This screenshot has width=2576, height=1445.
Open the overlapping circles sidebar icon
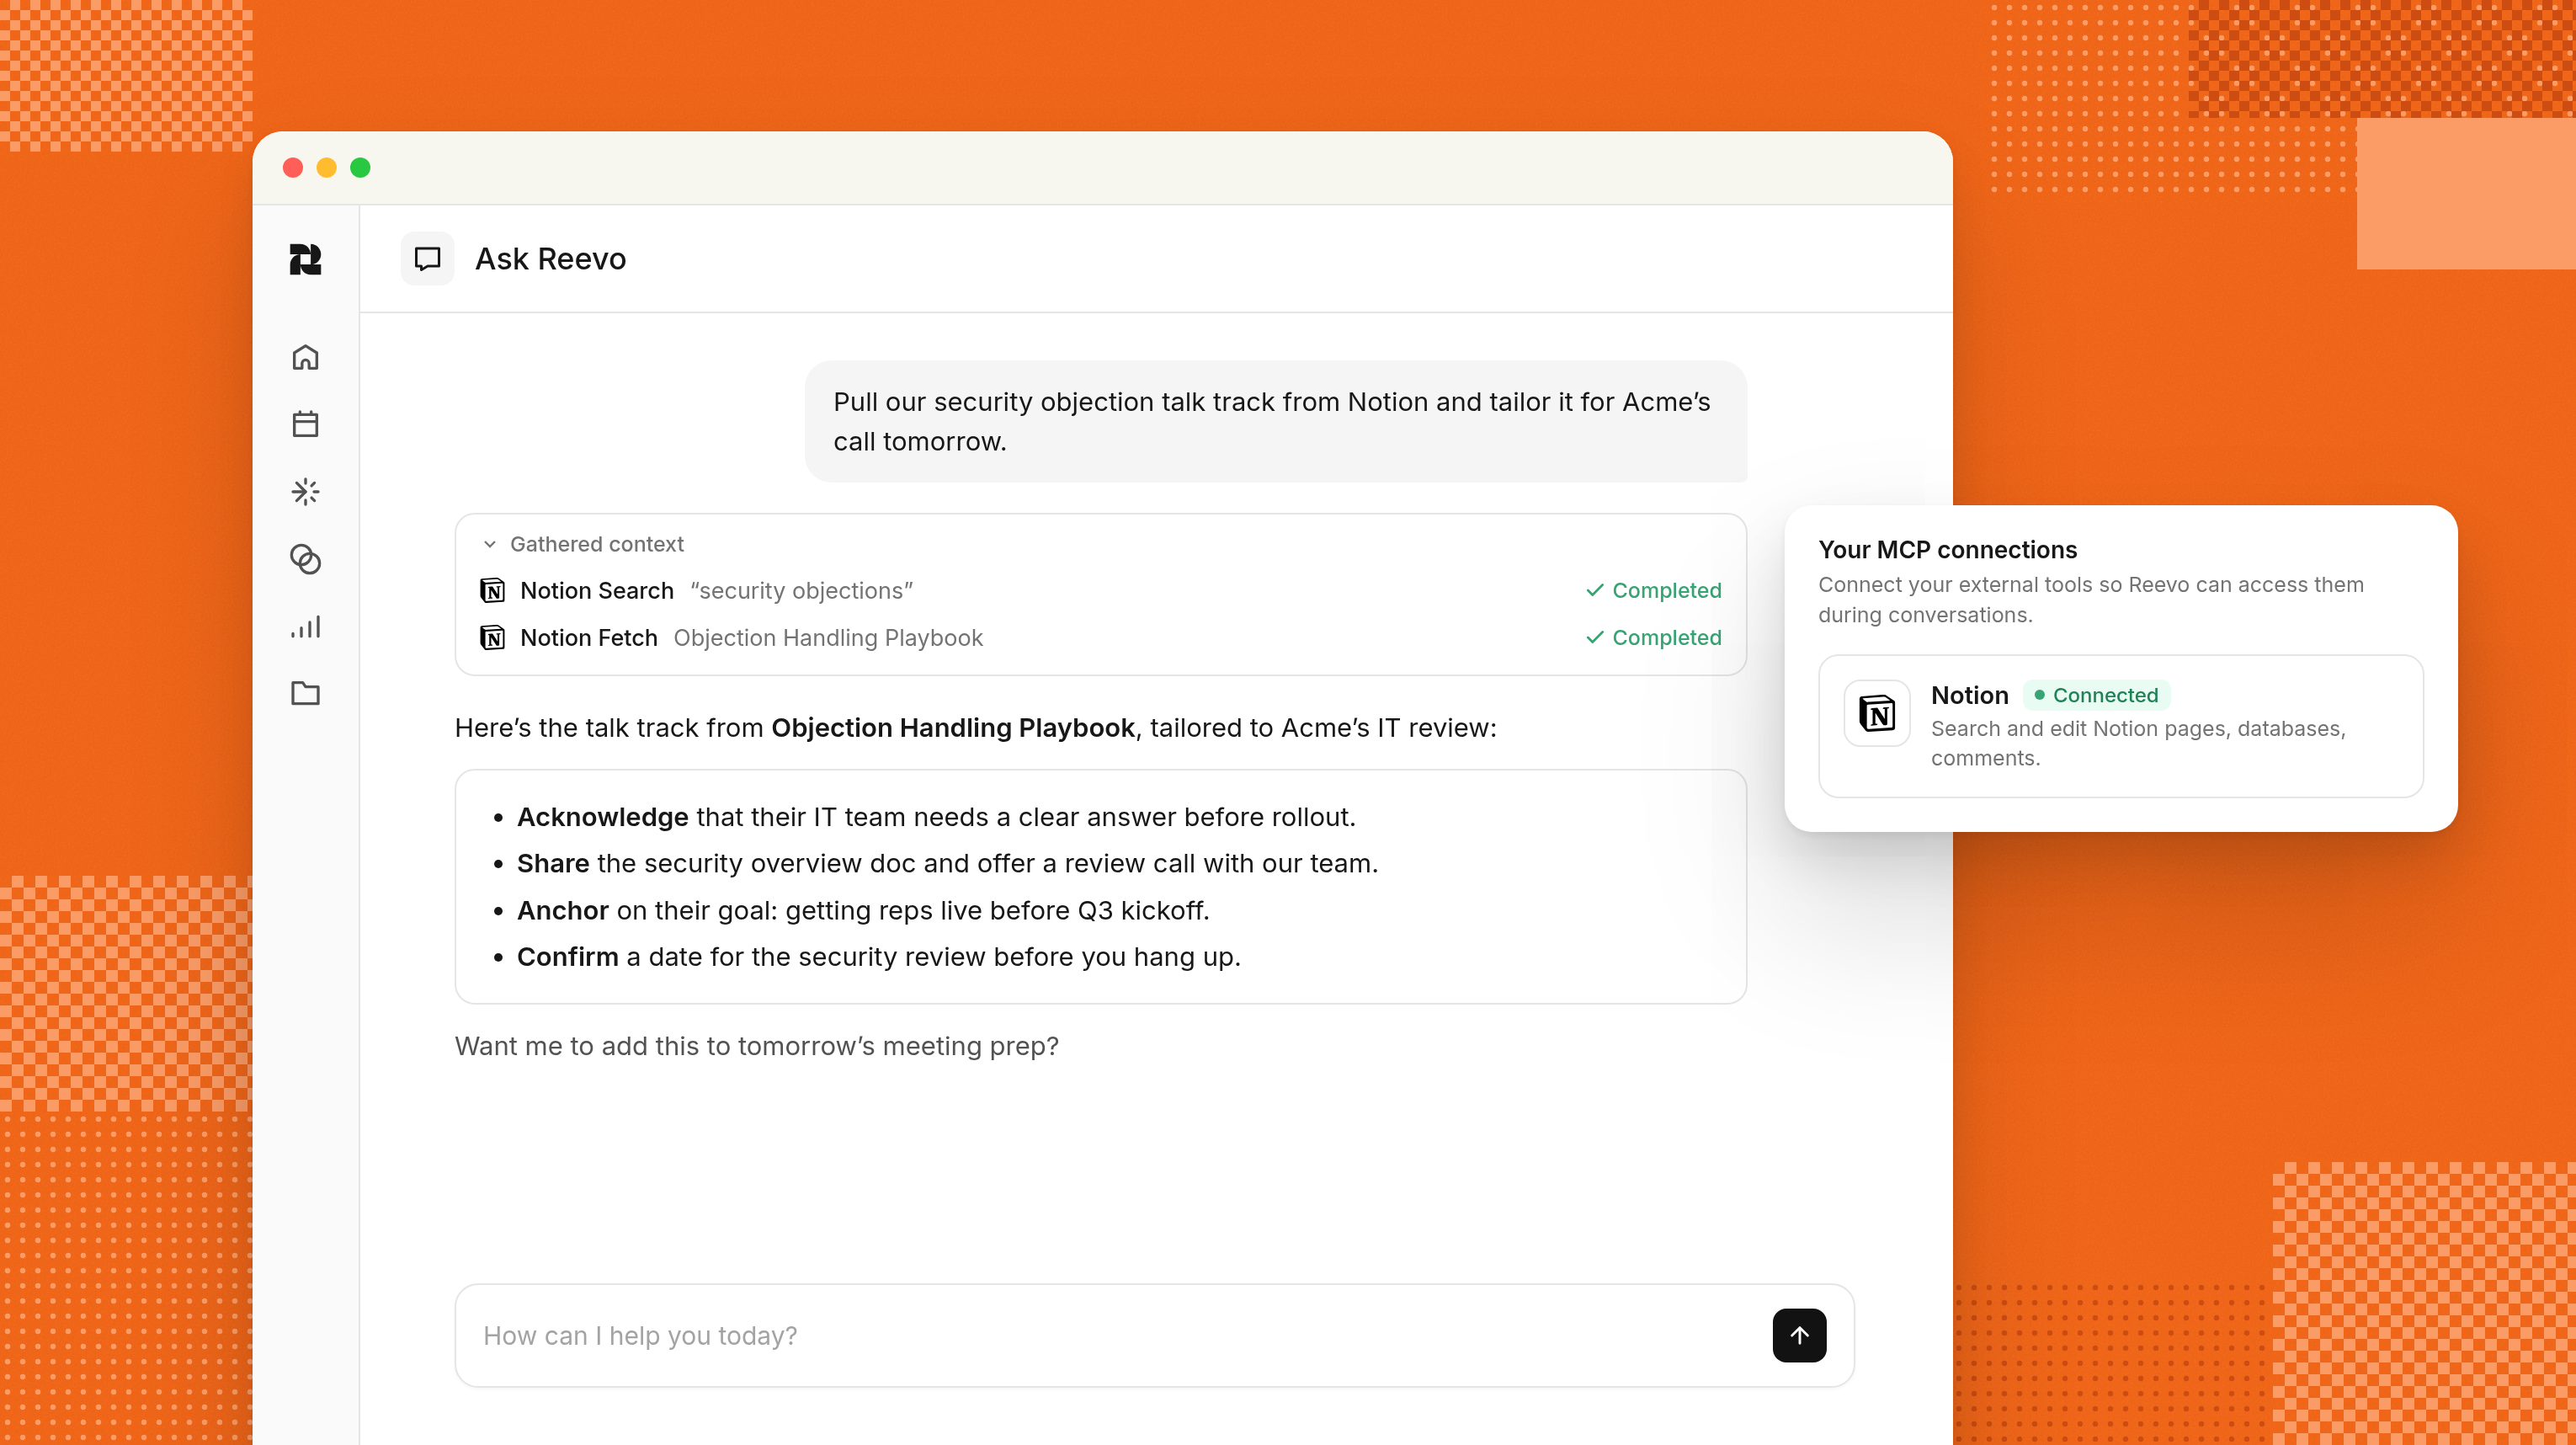(x=305, y=559)
